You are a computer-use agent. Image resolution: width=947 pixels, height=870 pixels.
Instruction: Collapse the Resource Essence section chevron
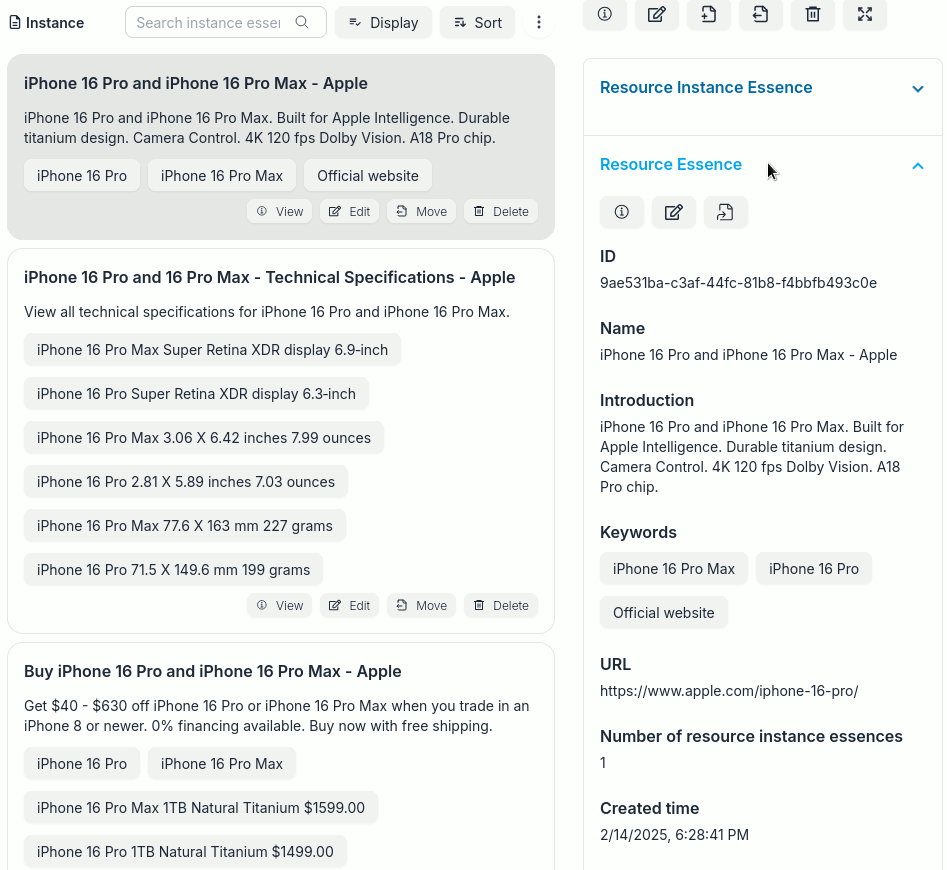pyautogui.click(x=917, y=165)
